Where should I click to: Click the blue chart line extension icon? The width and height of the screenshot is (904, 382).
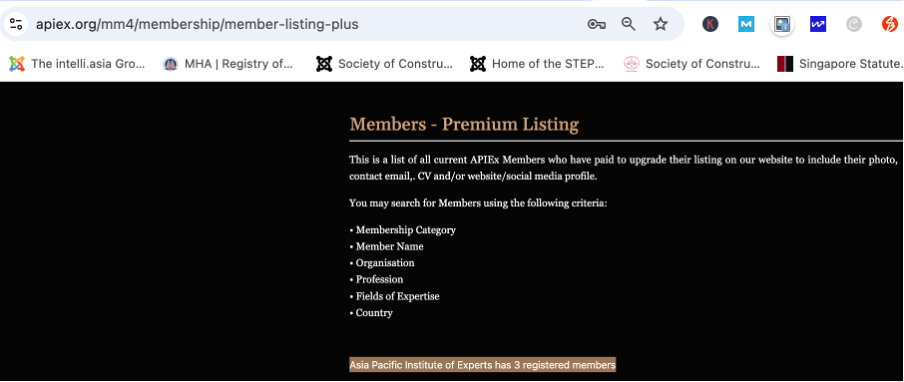click(818, 24)
